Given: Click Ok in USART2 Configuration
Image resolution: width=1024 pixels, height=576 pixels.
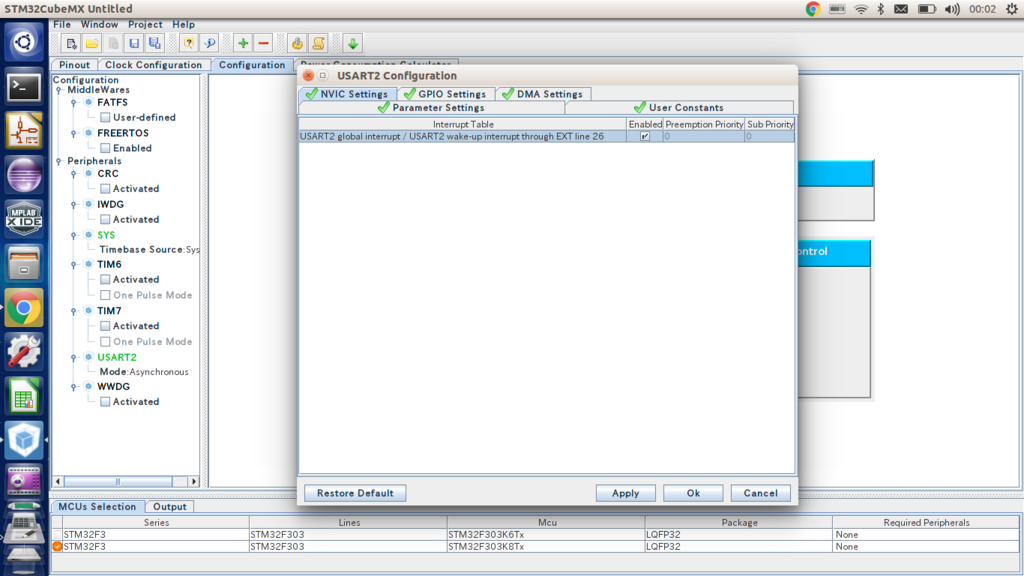Looking at the screenshot, I should (694, 493).
